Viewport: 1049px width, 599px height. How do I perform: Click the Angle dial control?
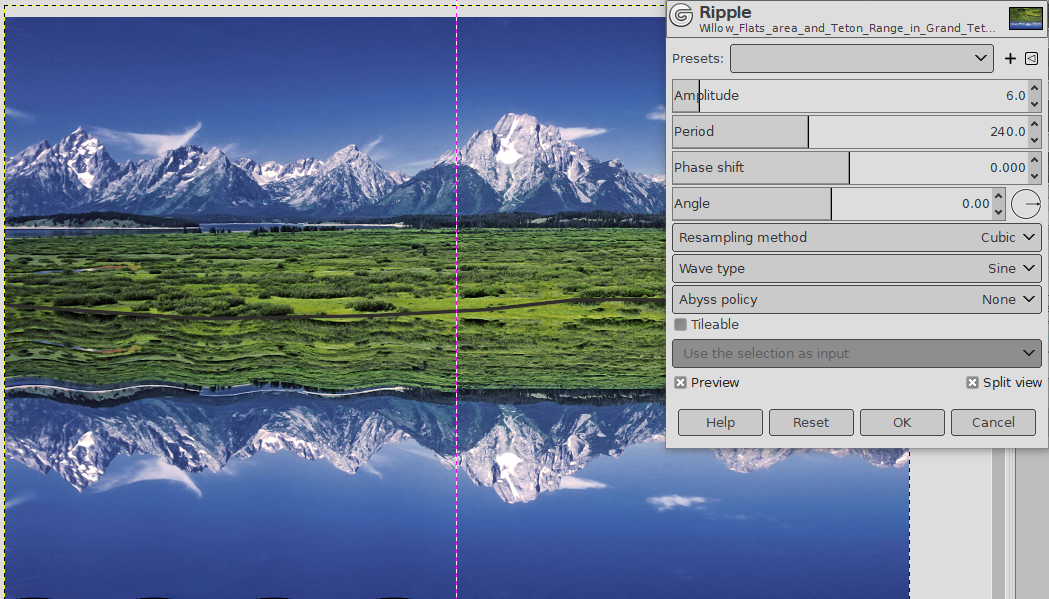coord(1026,204)
